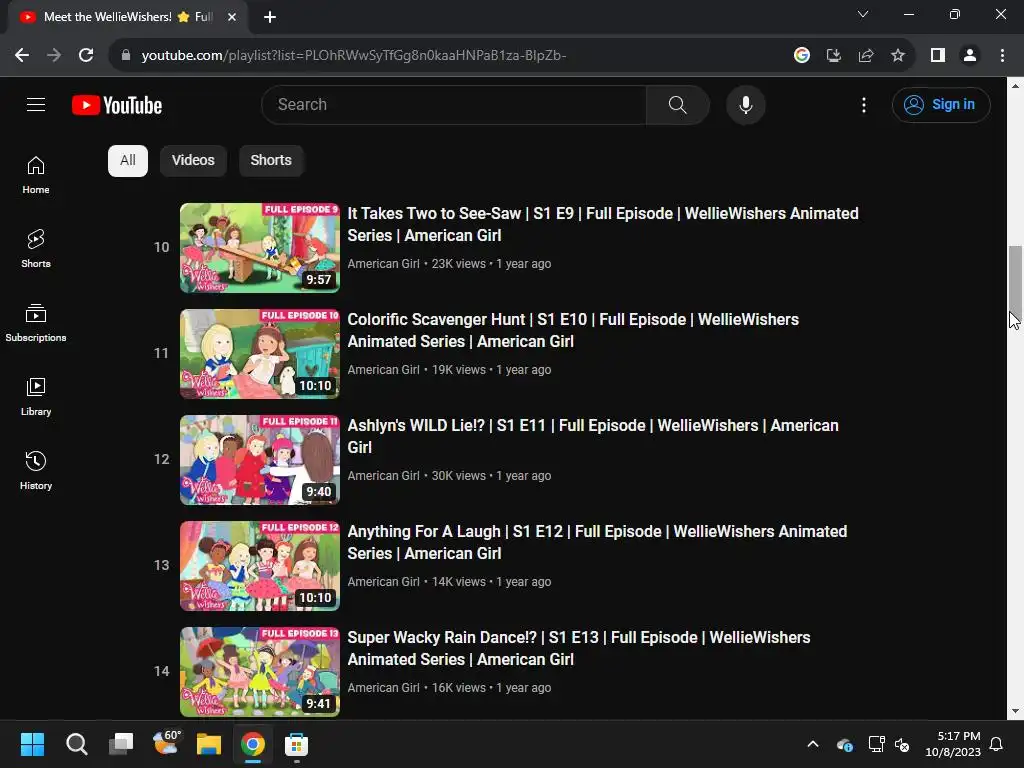
Task: View site information lock icon
Action: coord(126,56)
